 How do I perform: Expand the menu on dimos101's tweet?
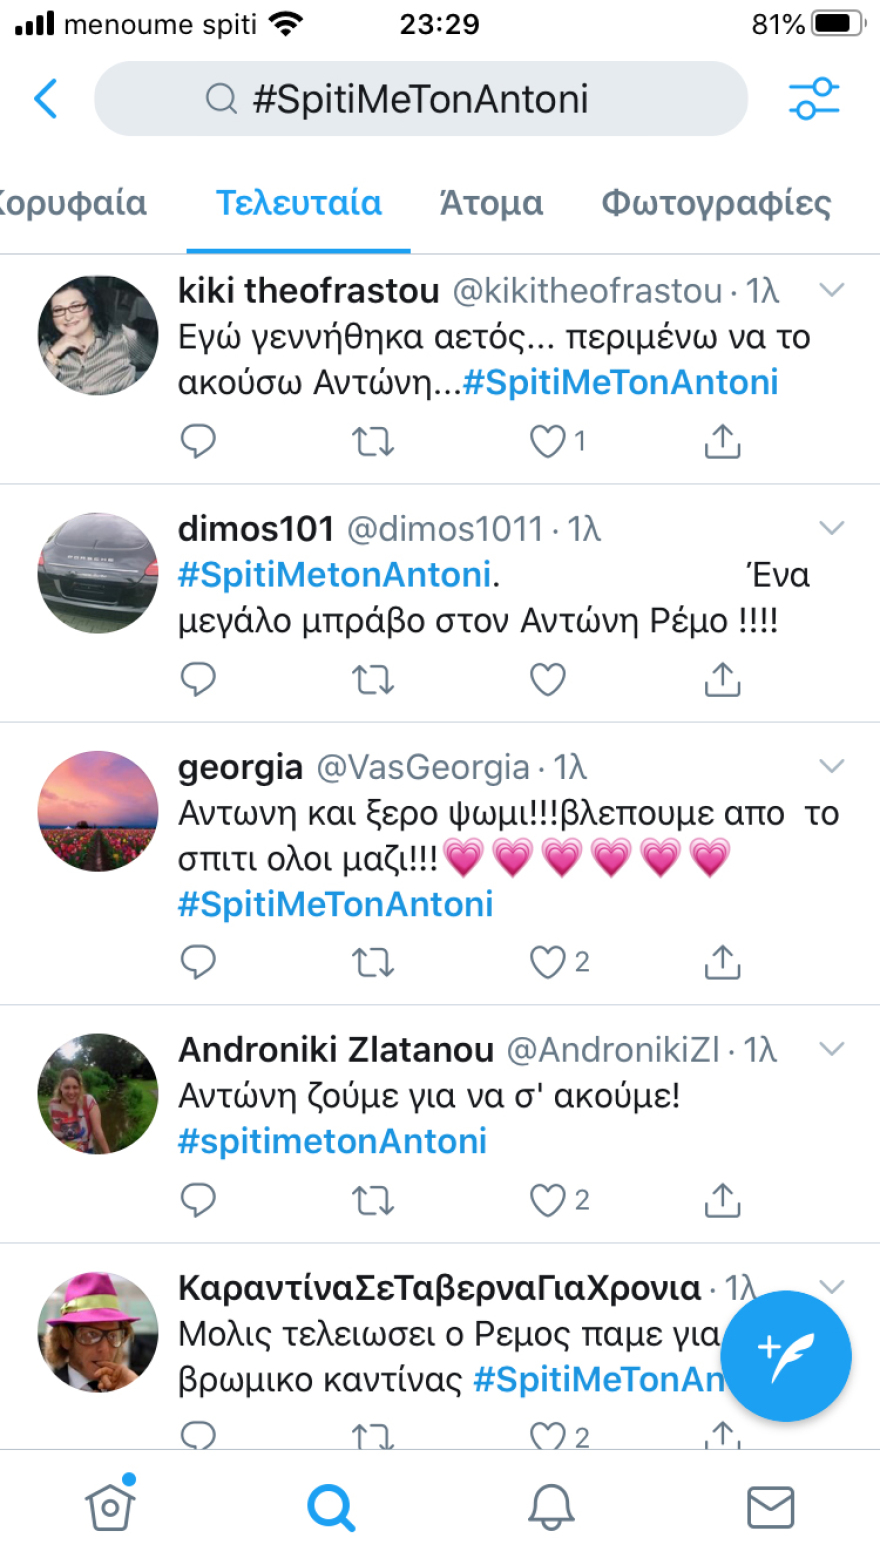(x=831, y=529)
